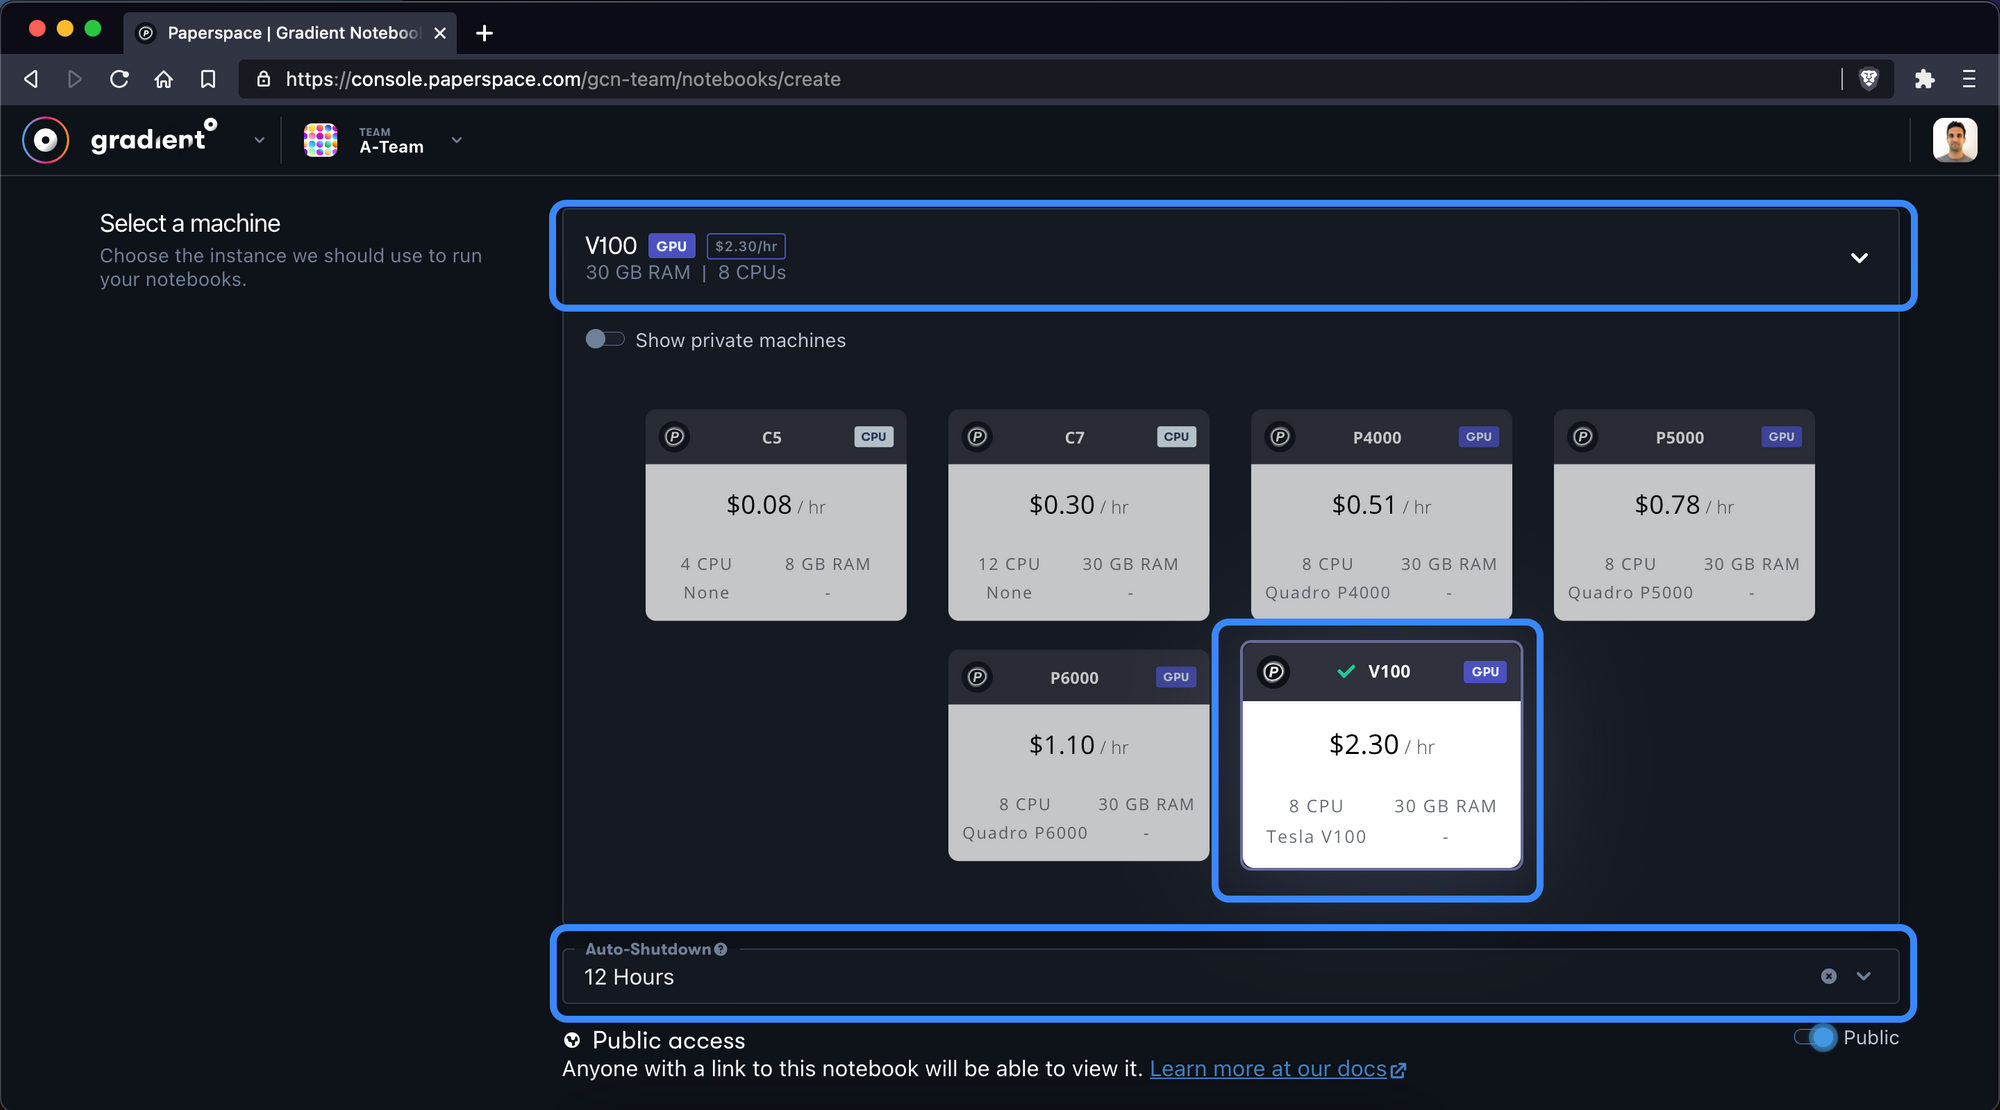Click the Auto-Shutdown help question icon
Viewport: 2000px width, 1110px height.
coord(721,949)
